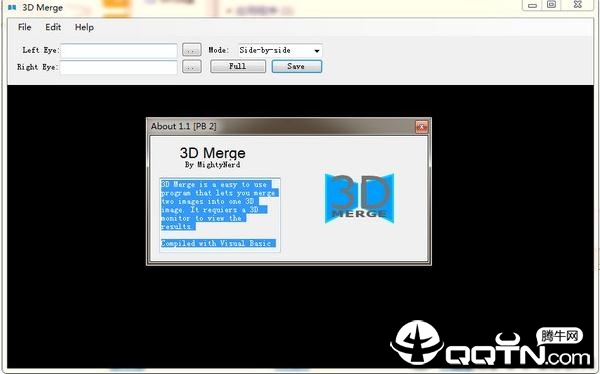The image size is (600, 374).
Task: Browse for the Left Eye image file
Action: click(192, 50)
